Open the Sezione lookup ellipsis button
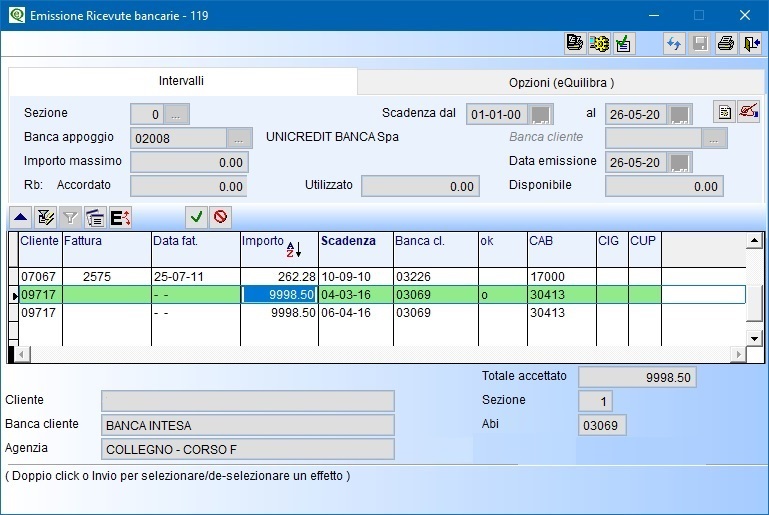Viewport: 769px width, 515px height. click(x=177, y=114)
